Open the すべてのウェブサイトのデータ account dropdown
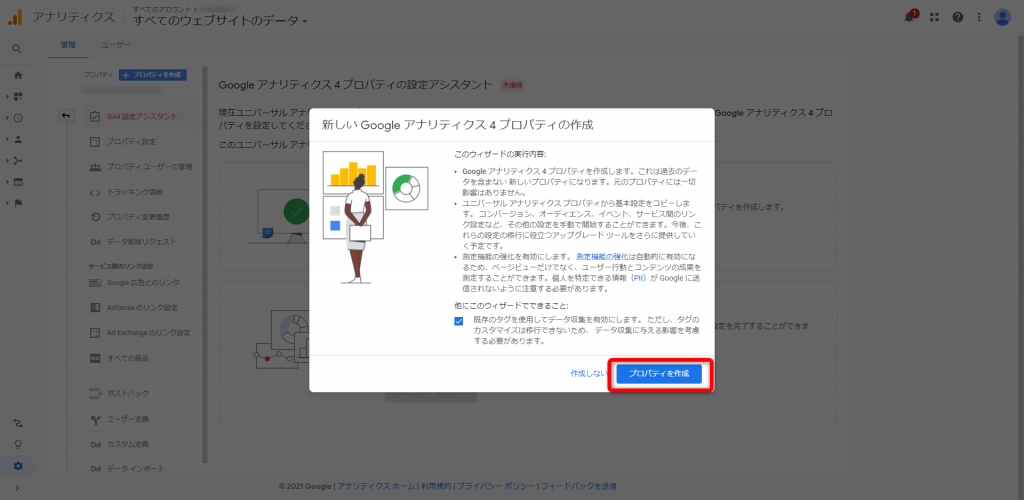The height and width of the screenshot is (500, 1024). coord(221,21)
